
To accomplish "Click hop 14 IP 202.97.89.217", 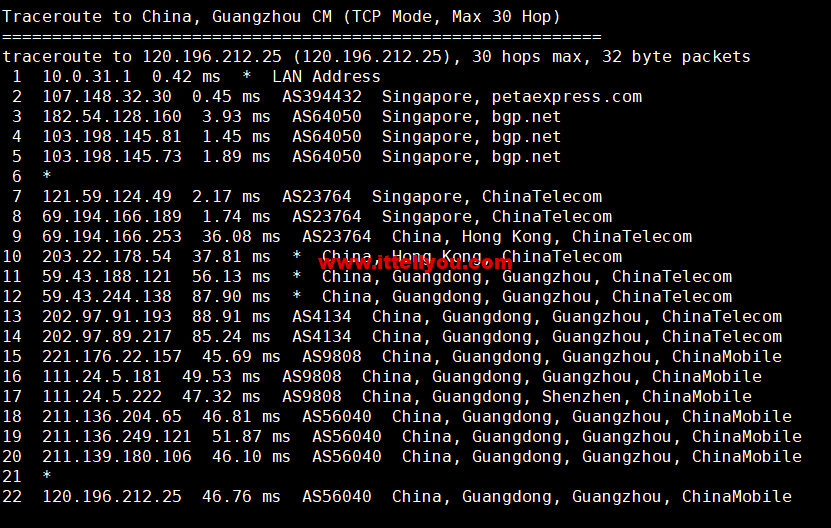I will (x=107, y=337).
